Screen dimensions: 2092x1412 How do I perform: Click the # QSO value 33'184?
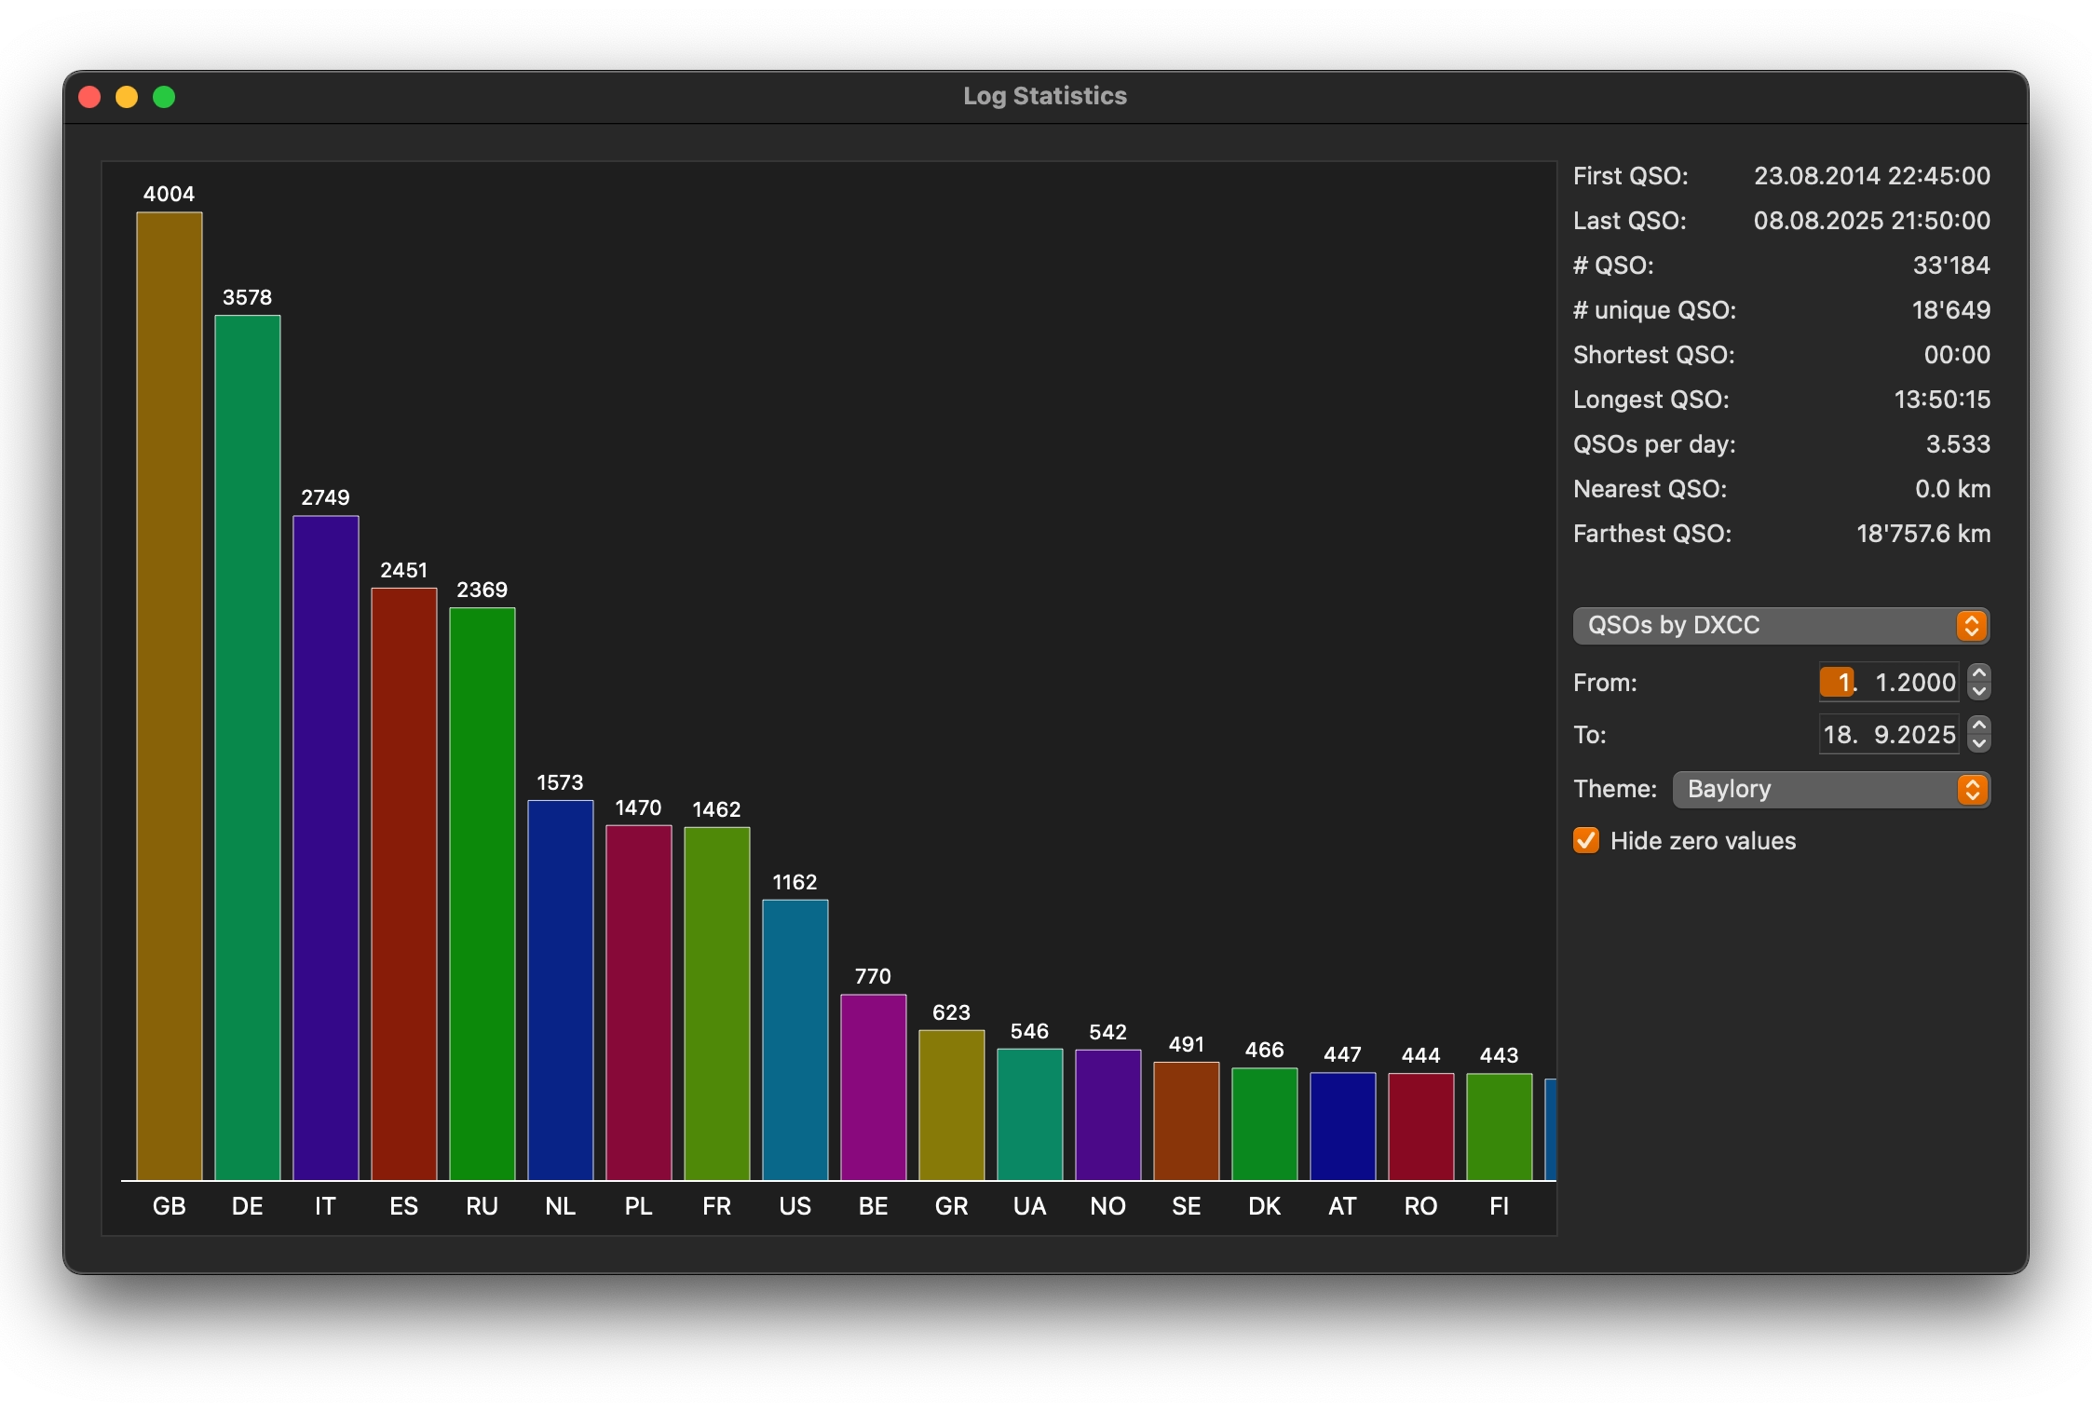[1951, 265]
